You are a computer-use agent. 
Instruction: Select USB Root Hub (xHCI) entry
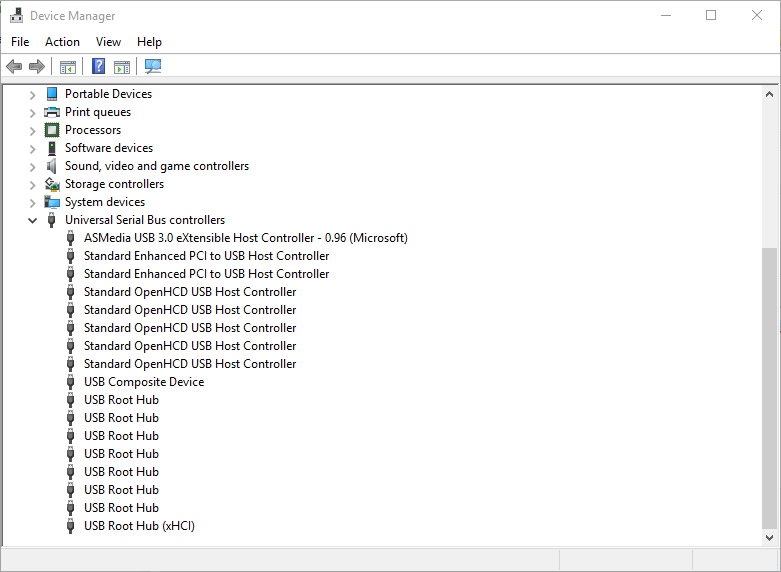click(x=139, y=526)
